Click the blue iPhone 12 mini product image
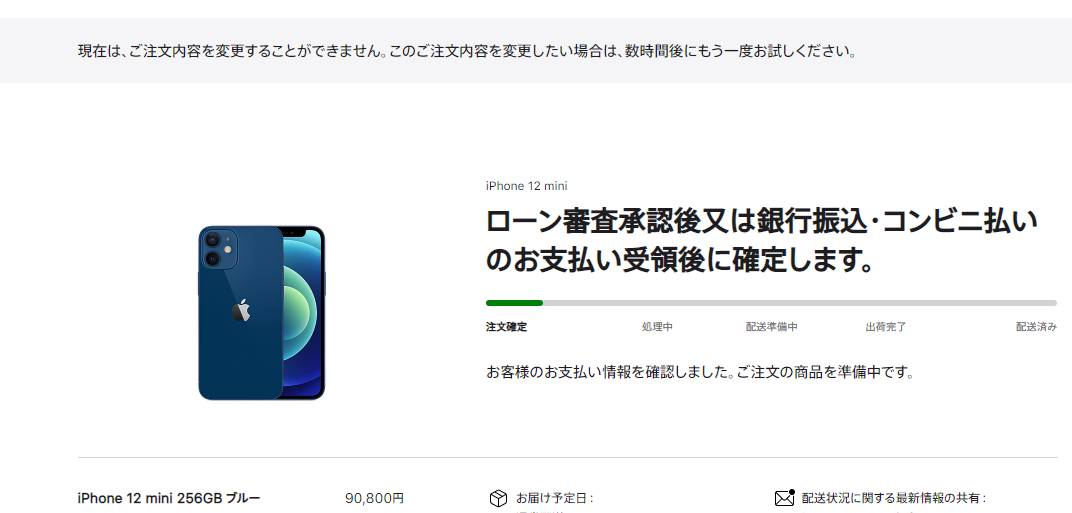This screenshot has height=513, width=1072. click(x=261, y=313)
